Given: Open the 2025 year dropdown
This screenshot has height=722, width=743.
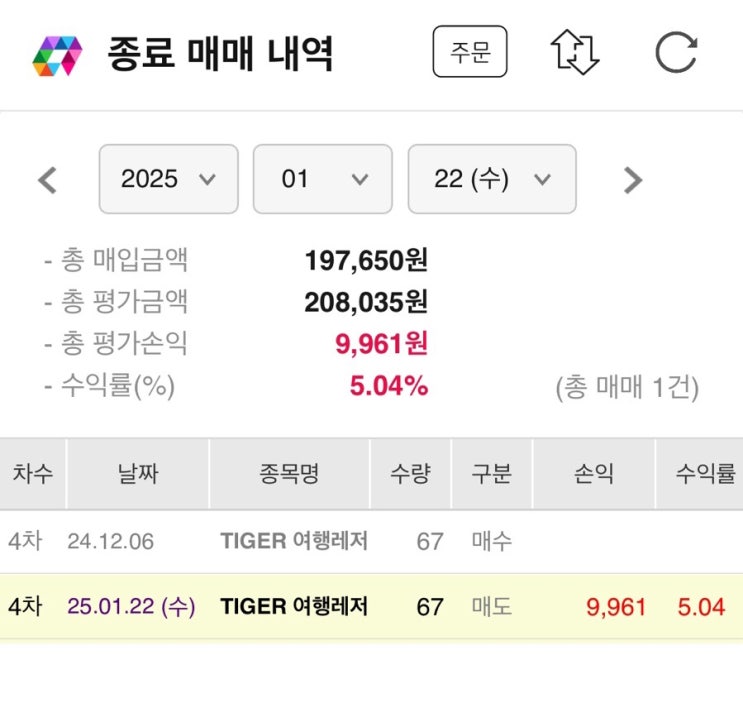Looking at the screenshot, I should [168, 179].
